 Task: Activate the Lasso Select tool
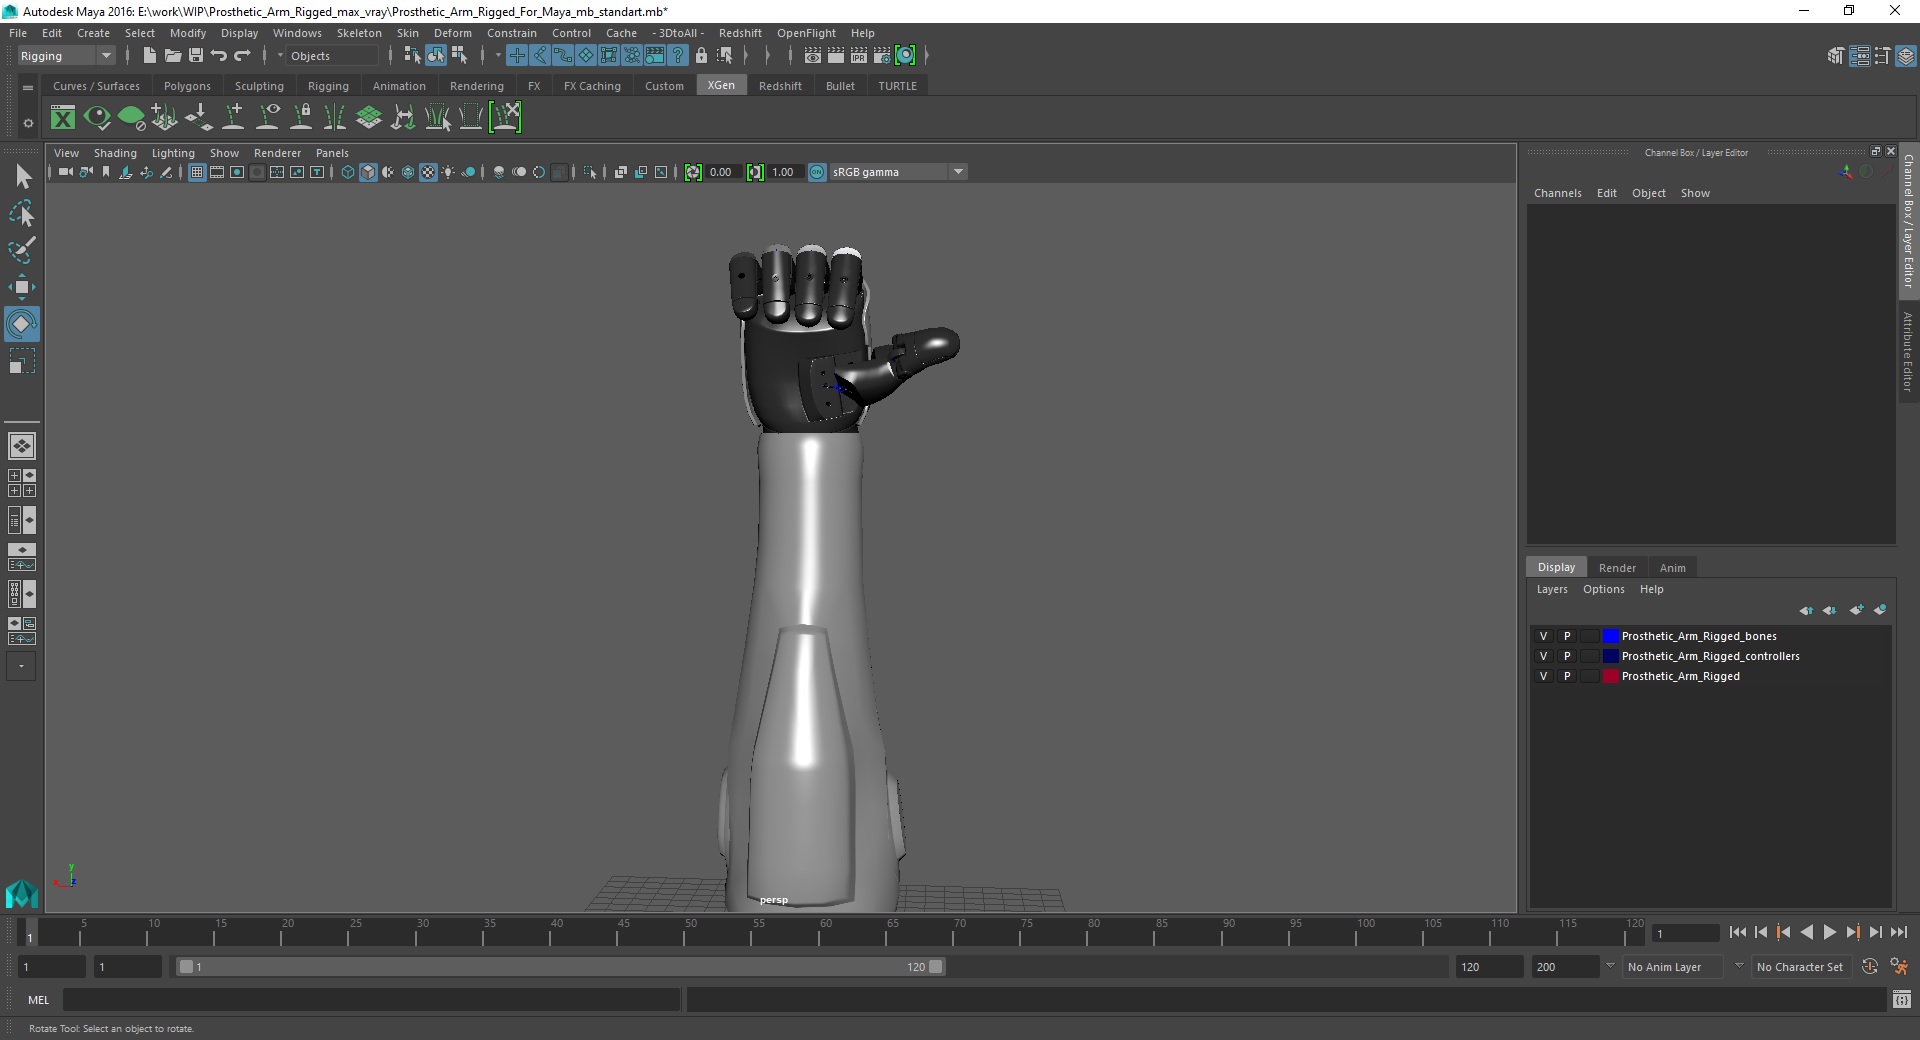tap(22, 214)
